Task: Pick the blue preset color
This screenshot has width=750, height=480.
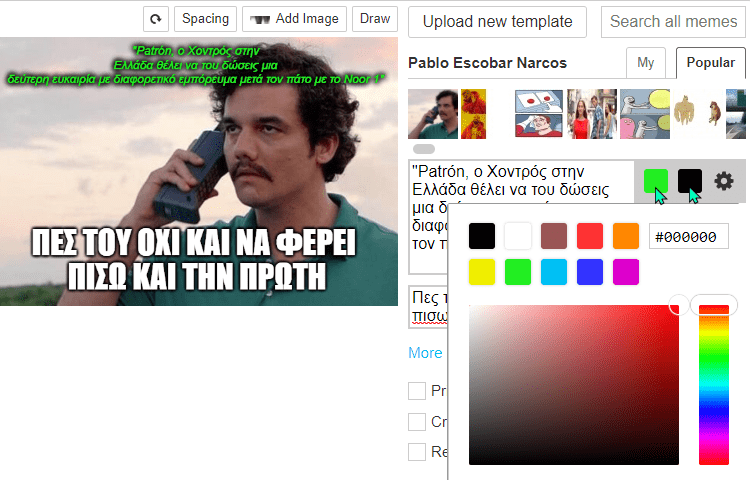Action: click(590, 272)
